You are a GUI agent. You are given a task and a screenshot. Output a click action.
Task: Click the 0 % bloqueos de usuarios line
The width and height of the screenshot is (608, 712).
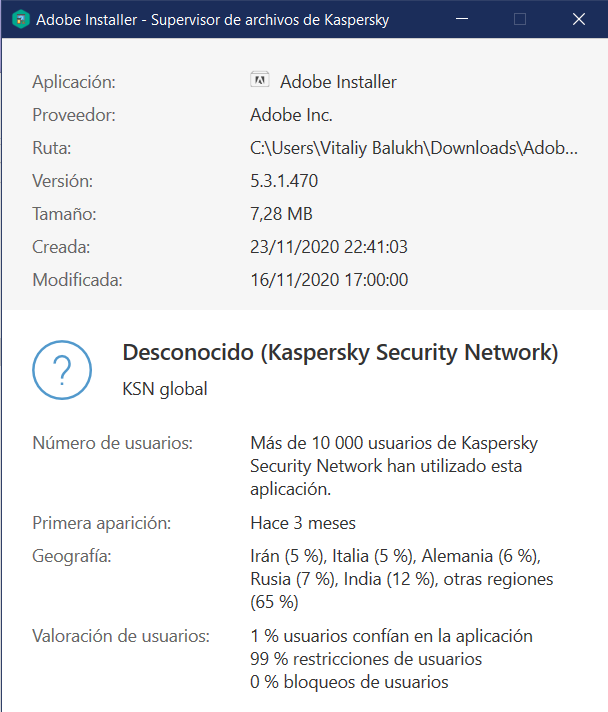tap(349, 682)
